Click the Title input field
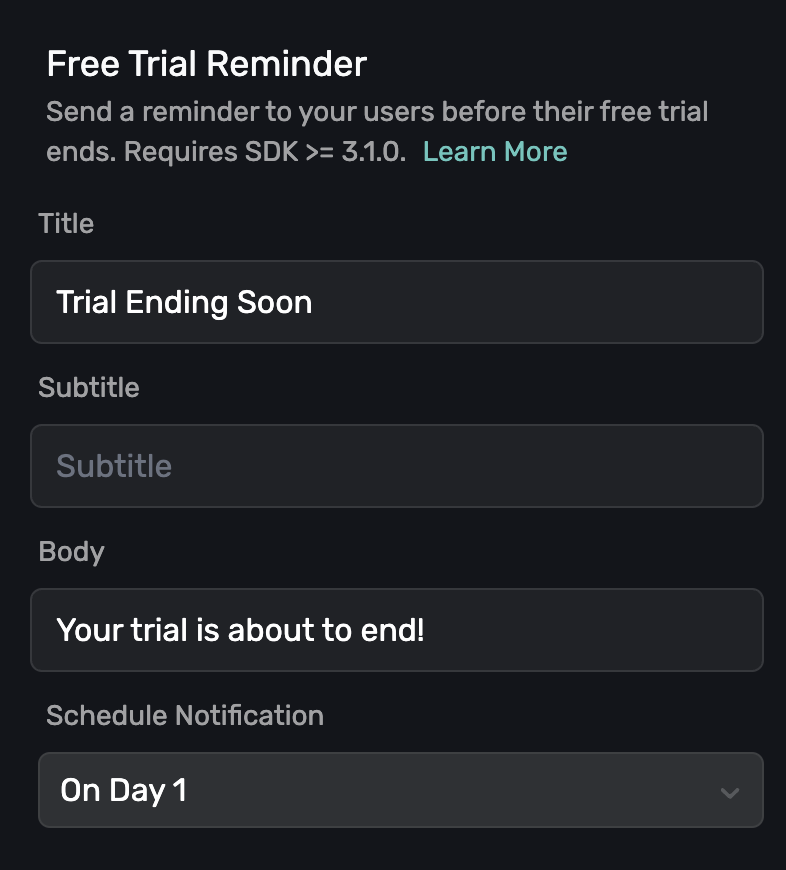 (x=397, y=302)
